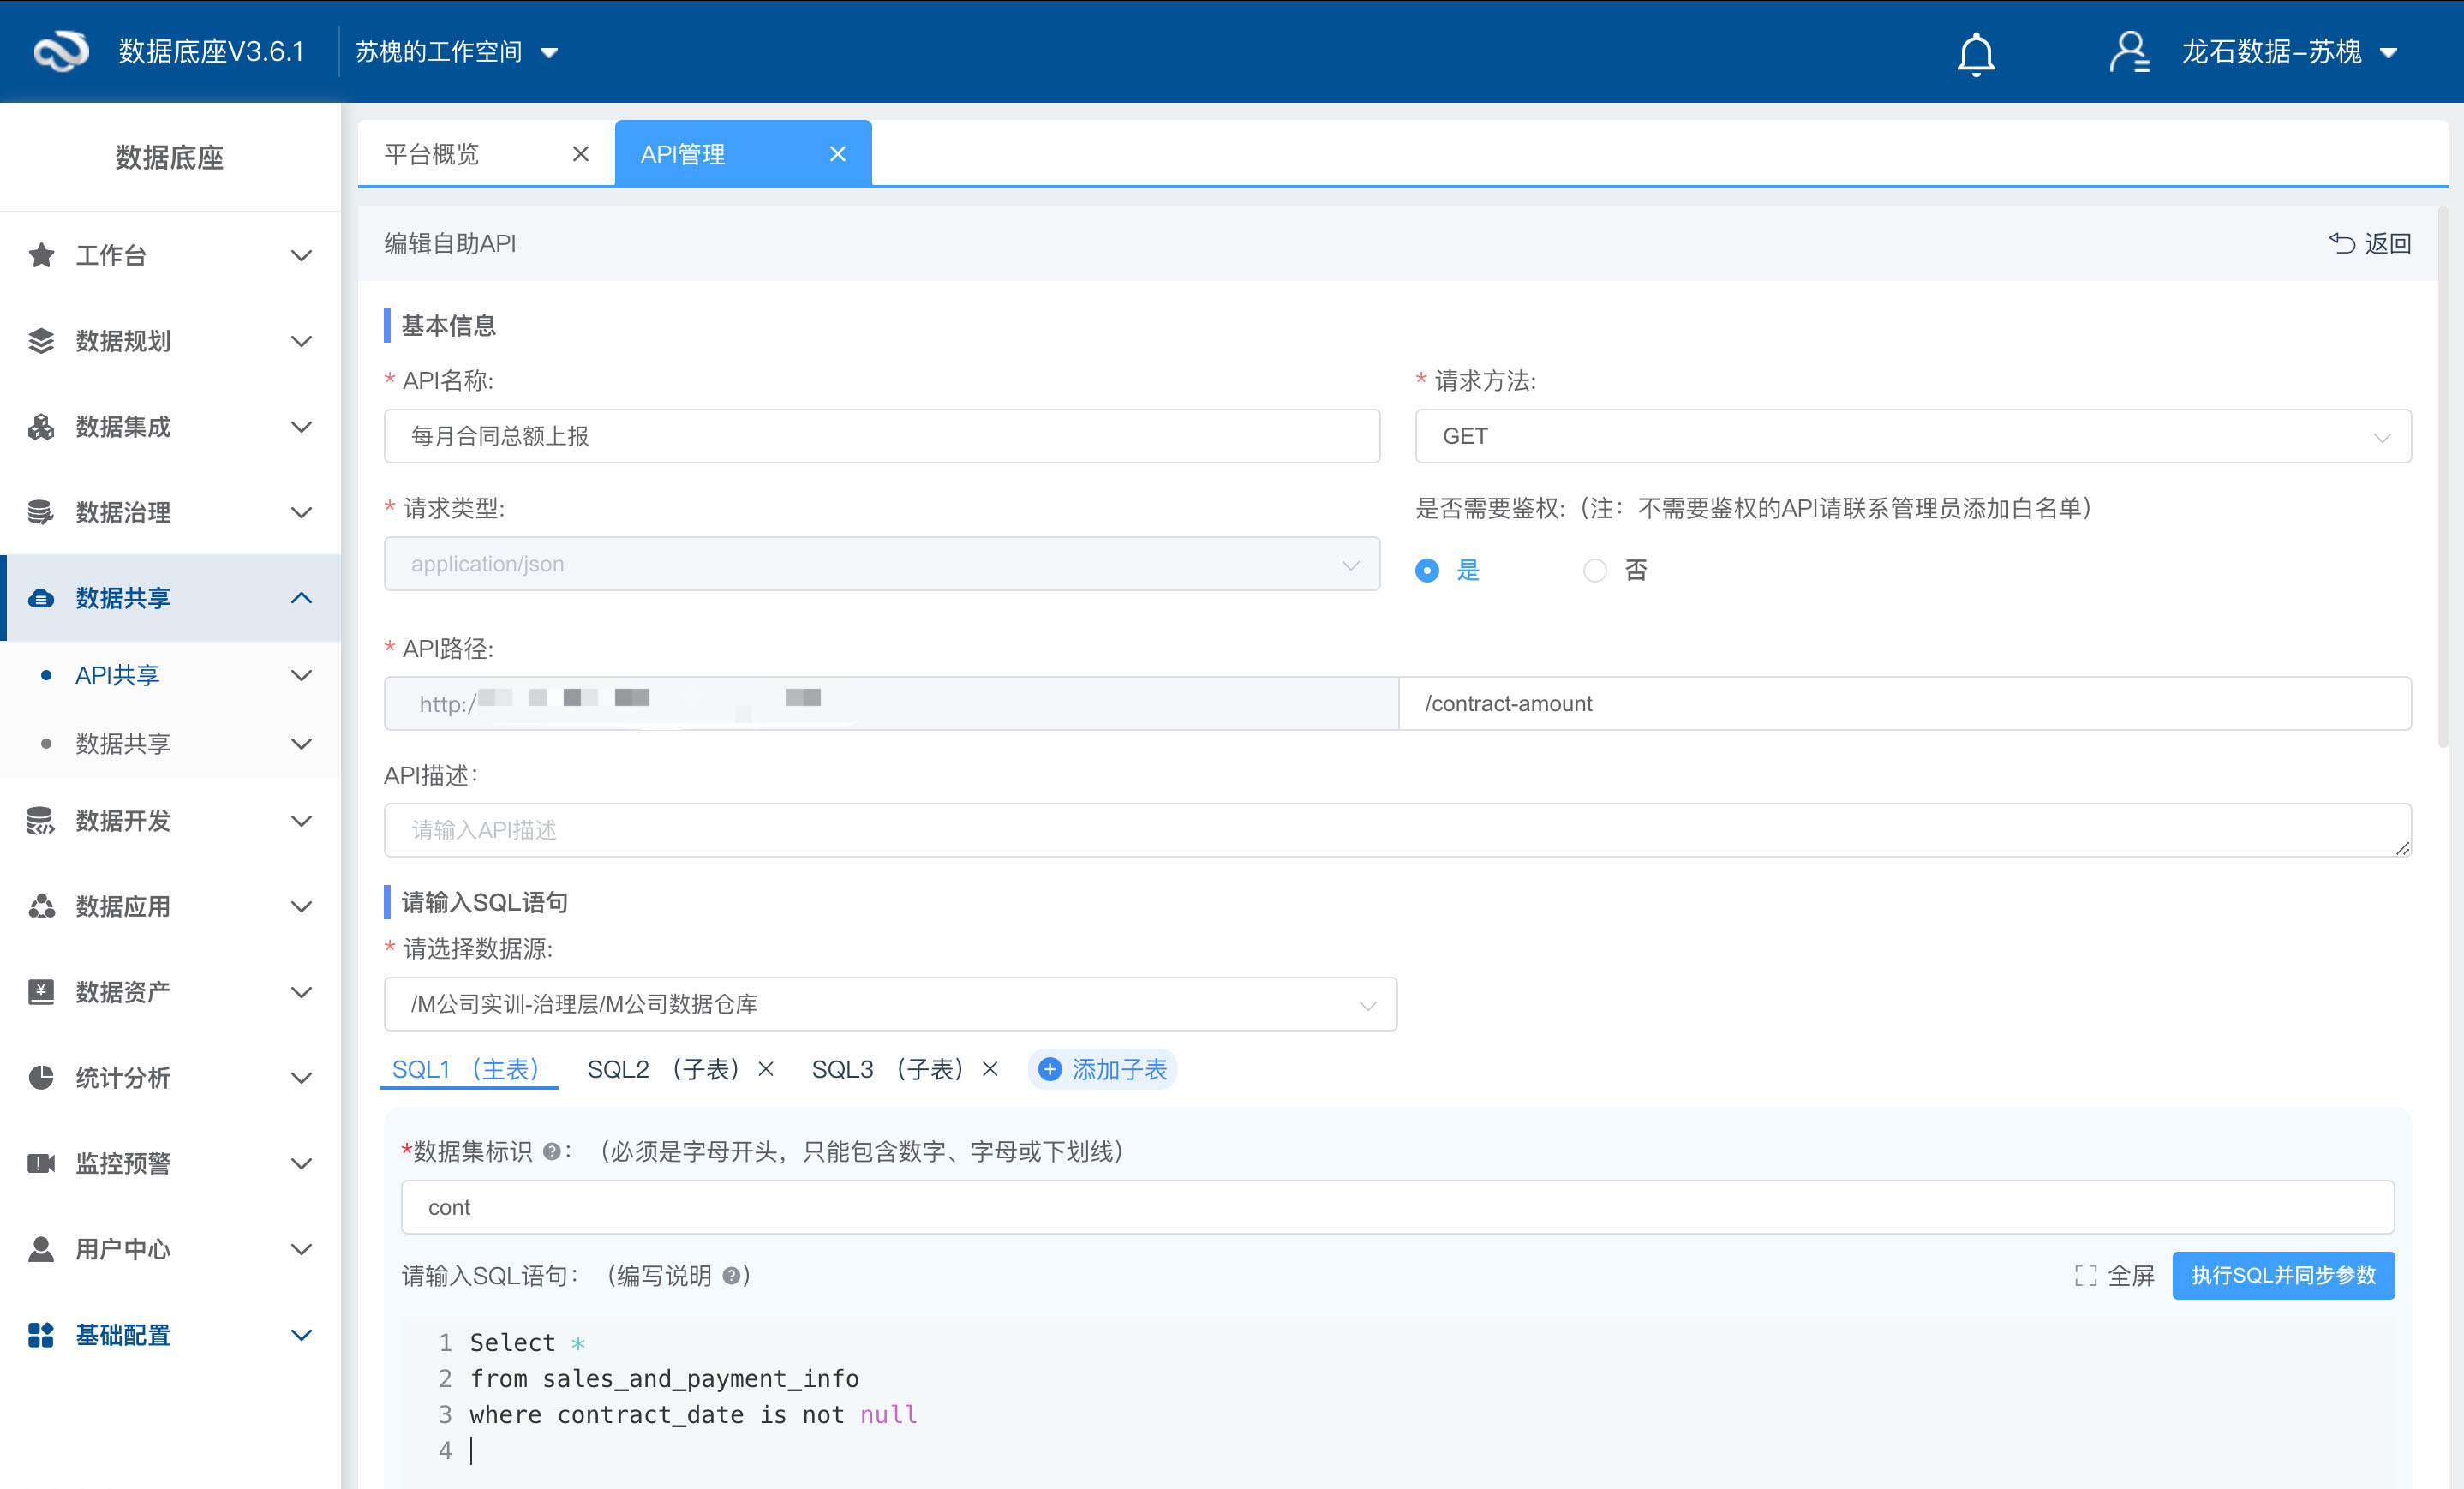
Task: Click the 全屏 fullscreen icon
Action: coord(2085,1276)
